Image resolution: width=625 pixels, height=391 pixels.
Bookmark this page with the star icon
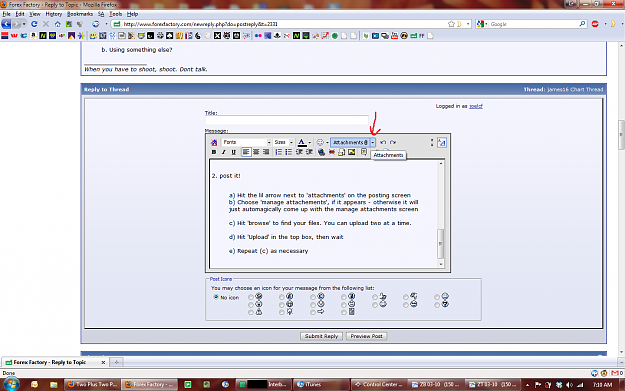pos(451,24)
